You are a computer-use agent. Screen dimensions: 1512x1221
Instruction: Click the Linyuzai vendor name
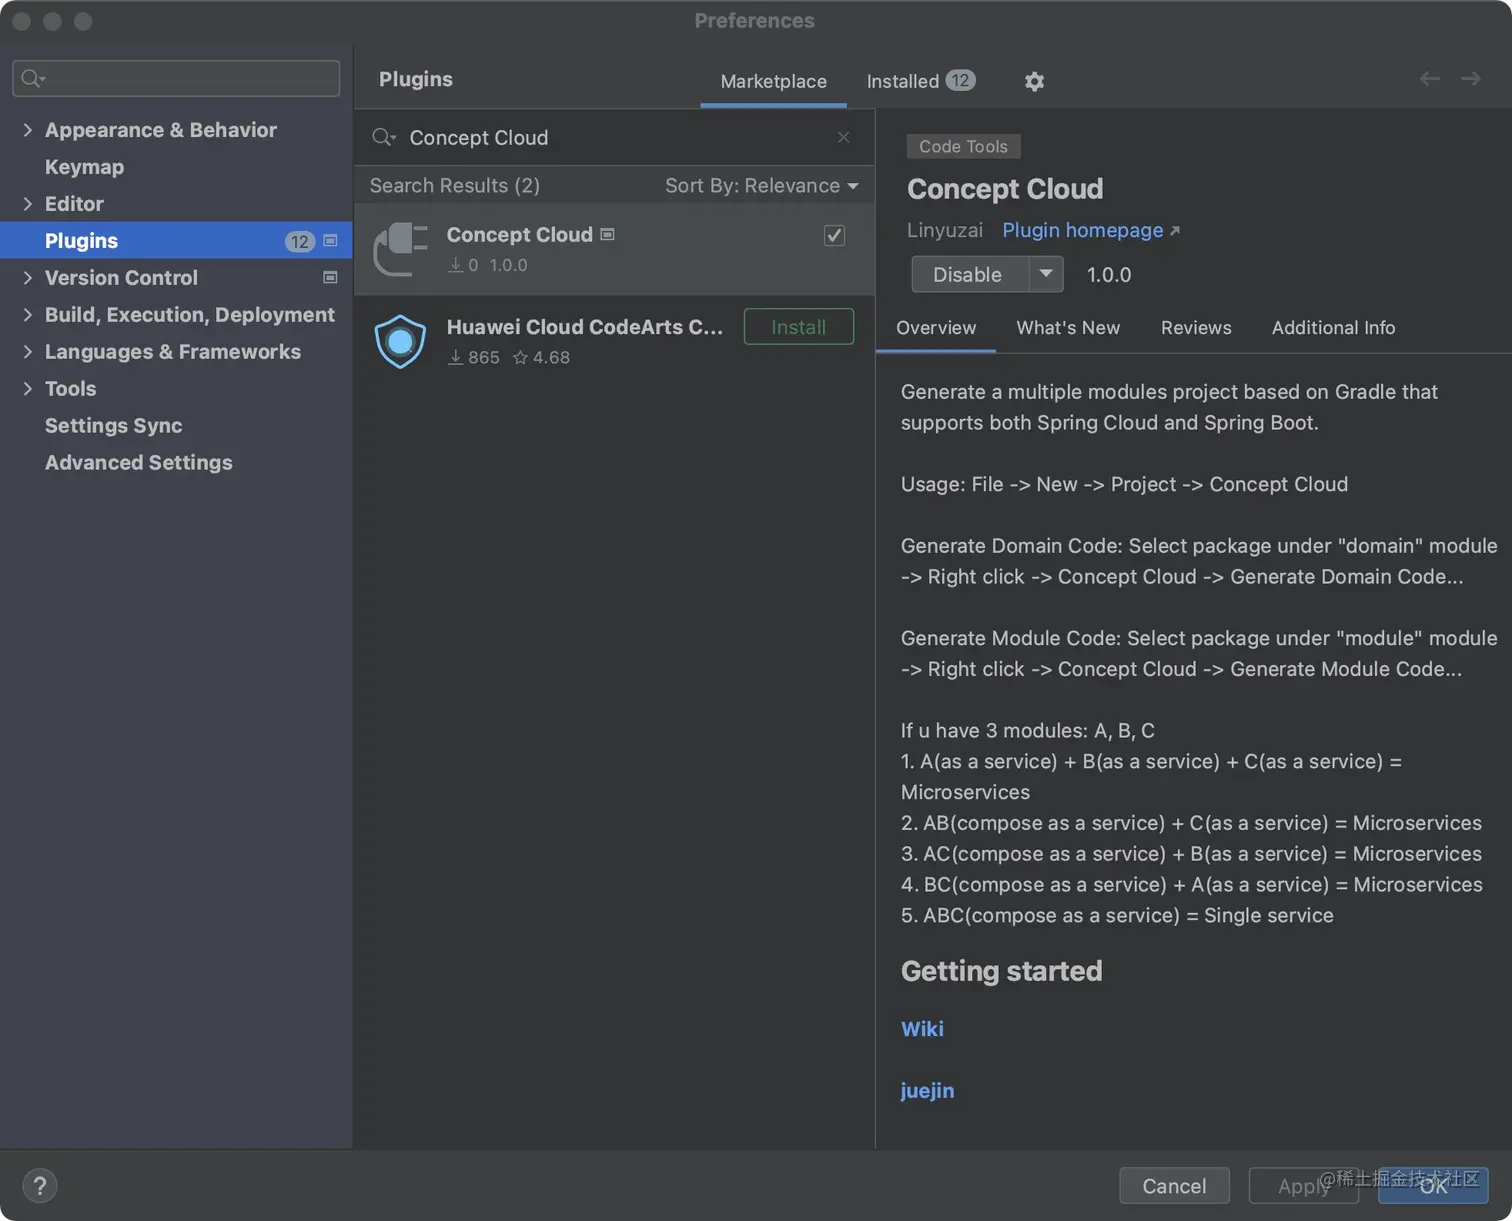point(945,230)
